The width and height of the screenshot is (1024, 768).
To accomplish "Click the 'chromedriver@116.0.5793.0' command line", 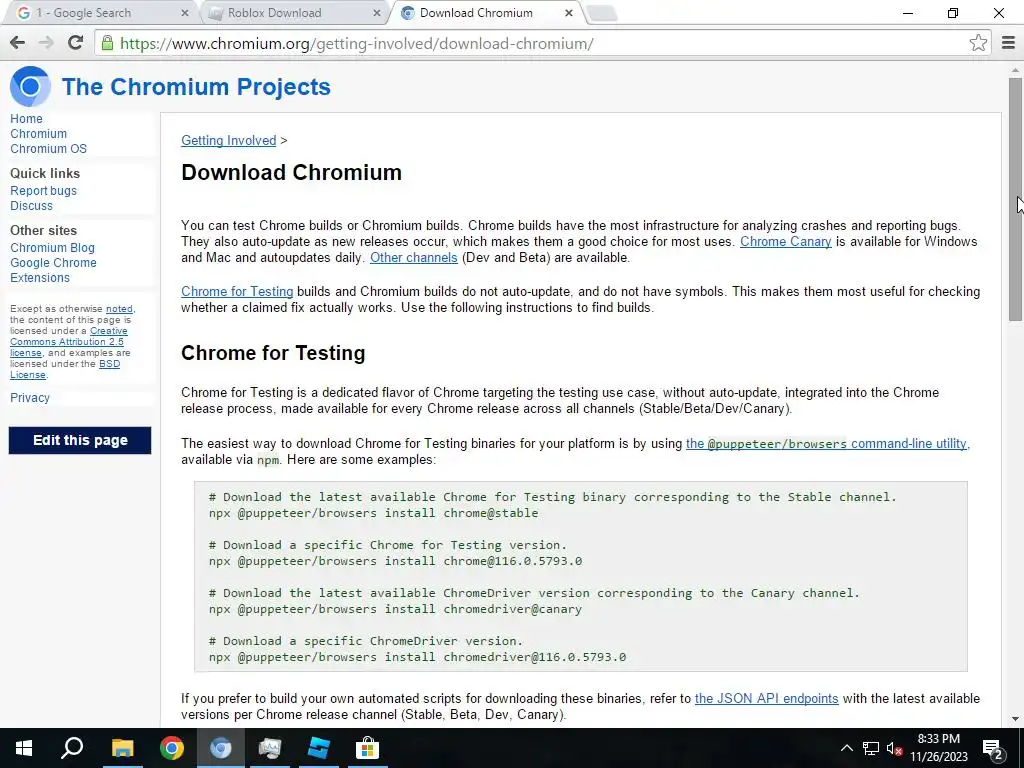I will point(417,657).
